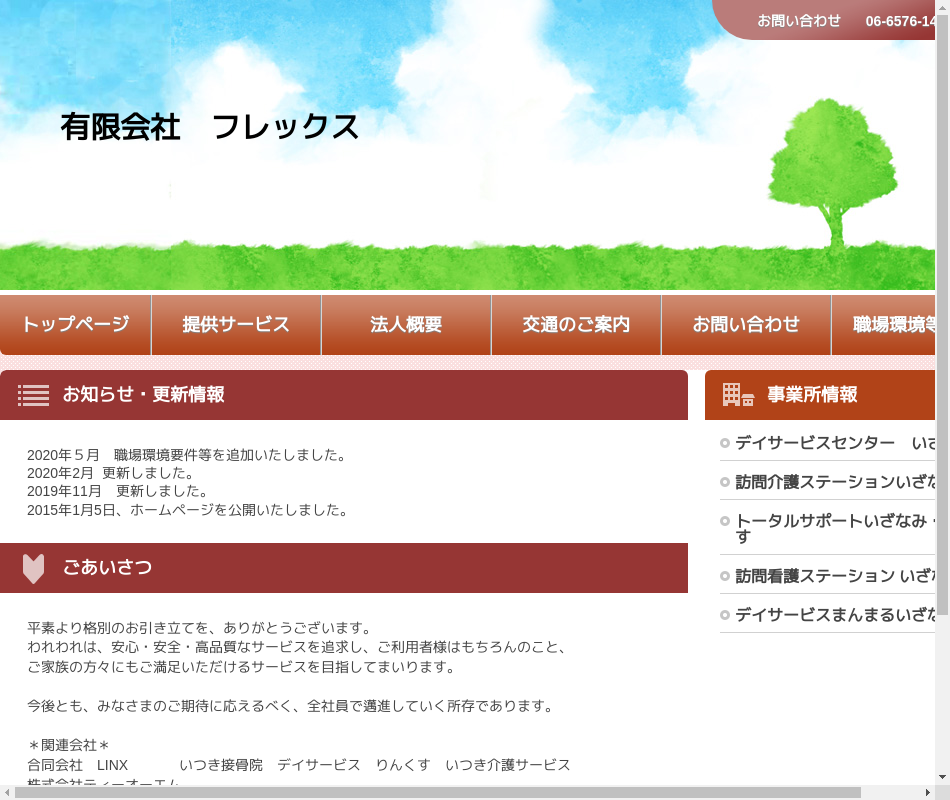
Task: Click the list icon beside お知らせ・更新情報
Action: [33, 395]
